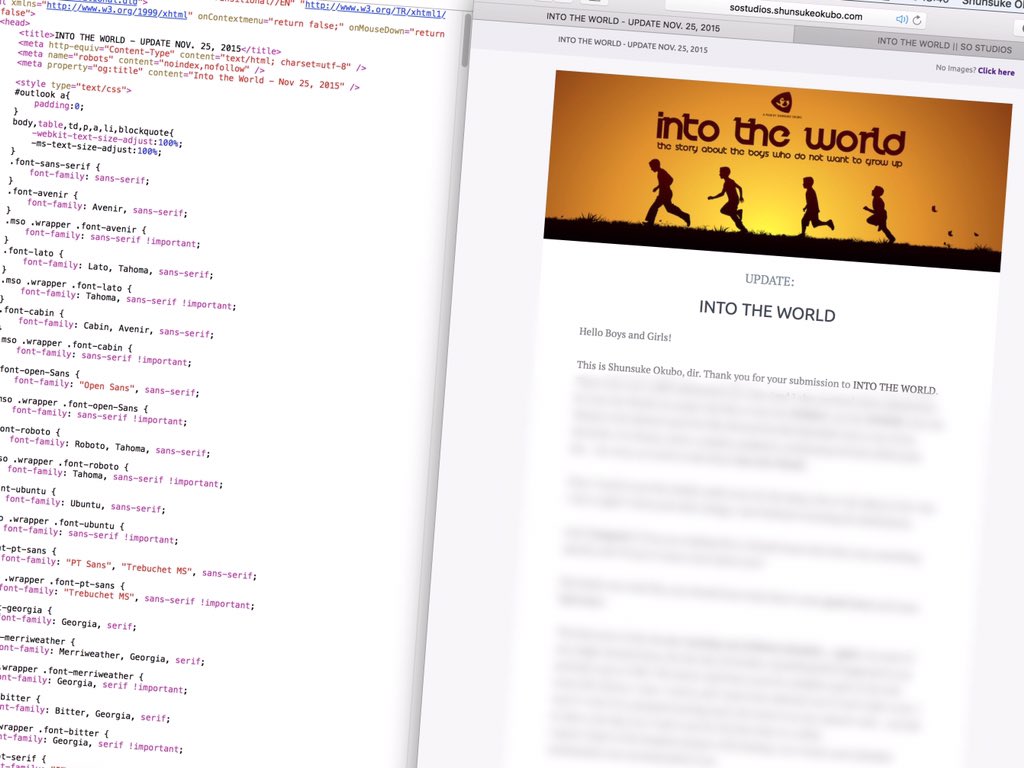
Task: Click the 'font-family: Roboto, Tahoma, sans-serif' line
Action: pos(109,447)
